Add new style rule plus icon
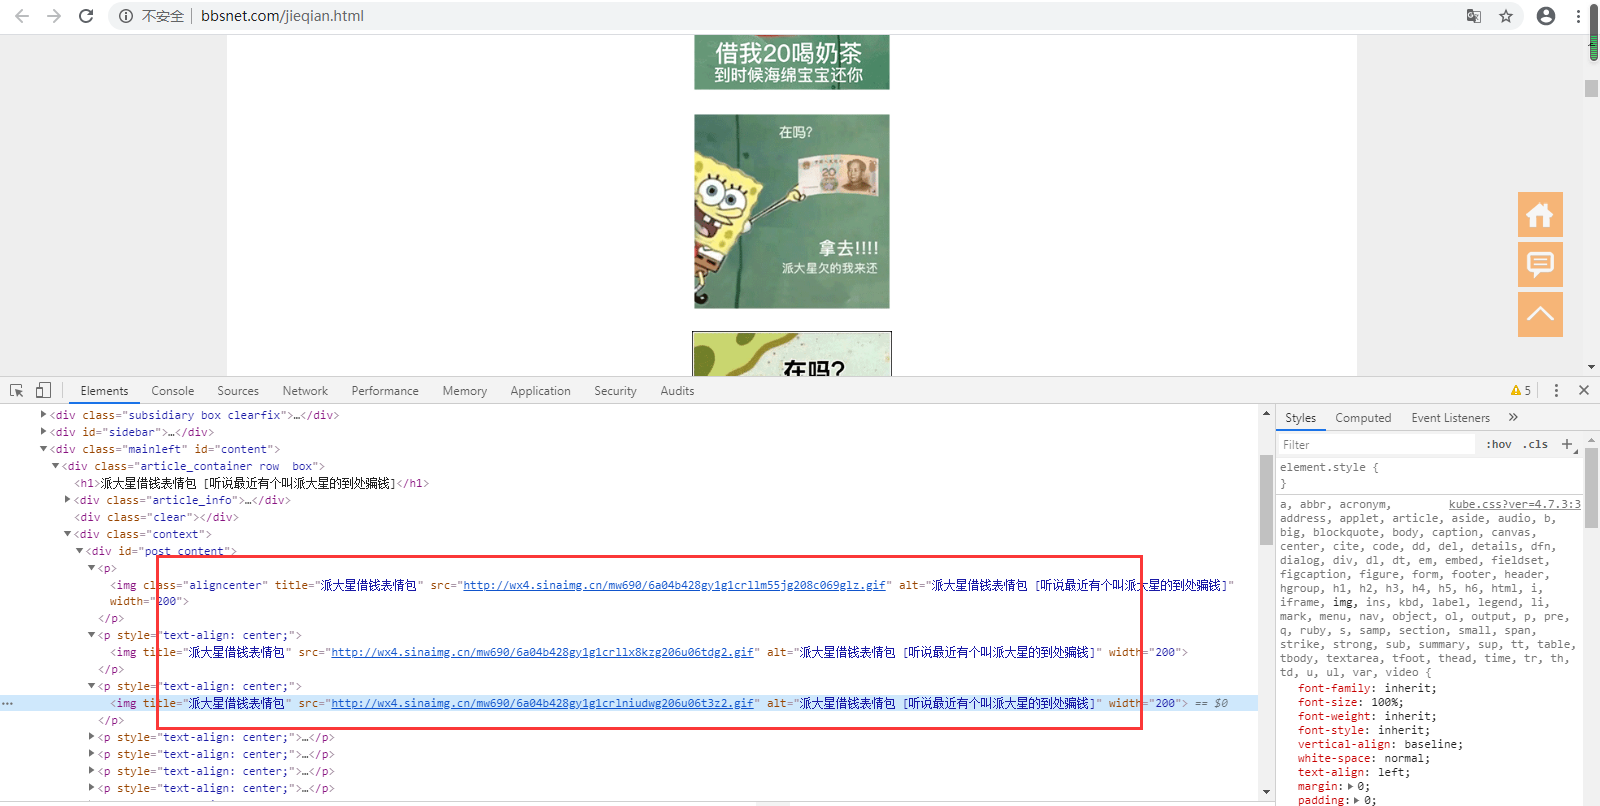The height and width of the screenshot is (806, 1600). 1567,444
